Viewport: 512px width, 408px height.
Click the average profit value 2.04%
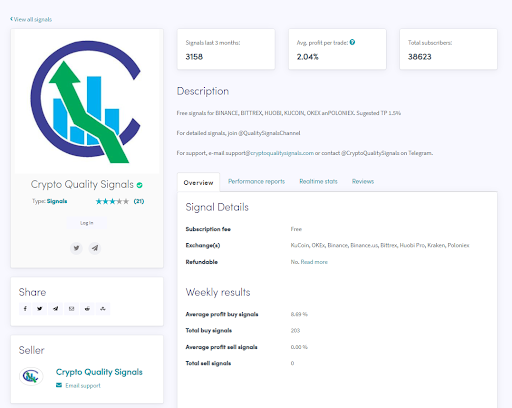coord(307,57)
